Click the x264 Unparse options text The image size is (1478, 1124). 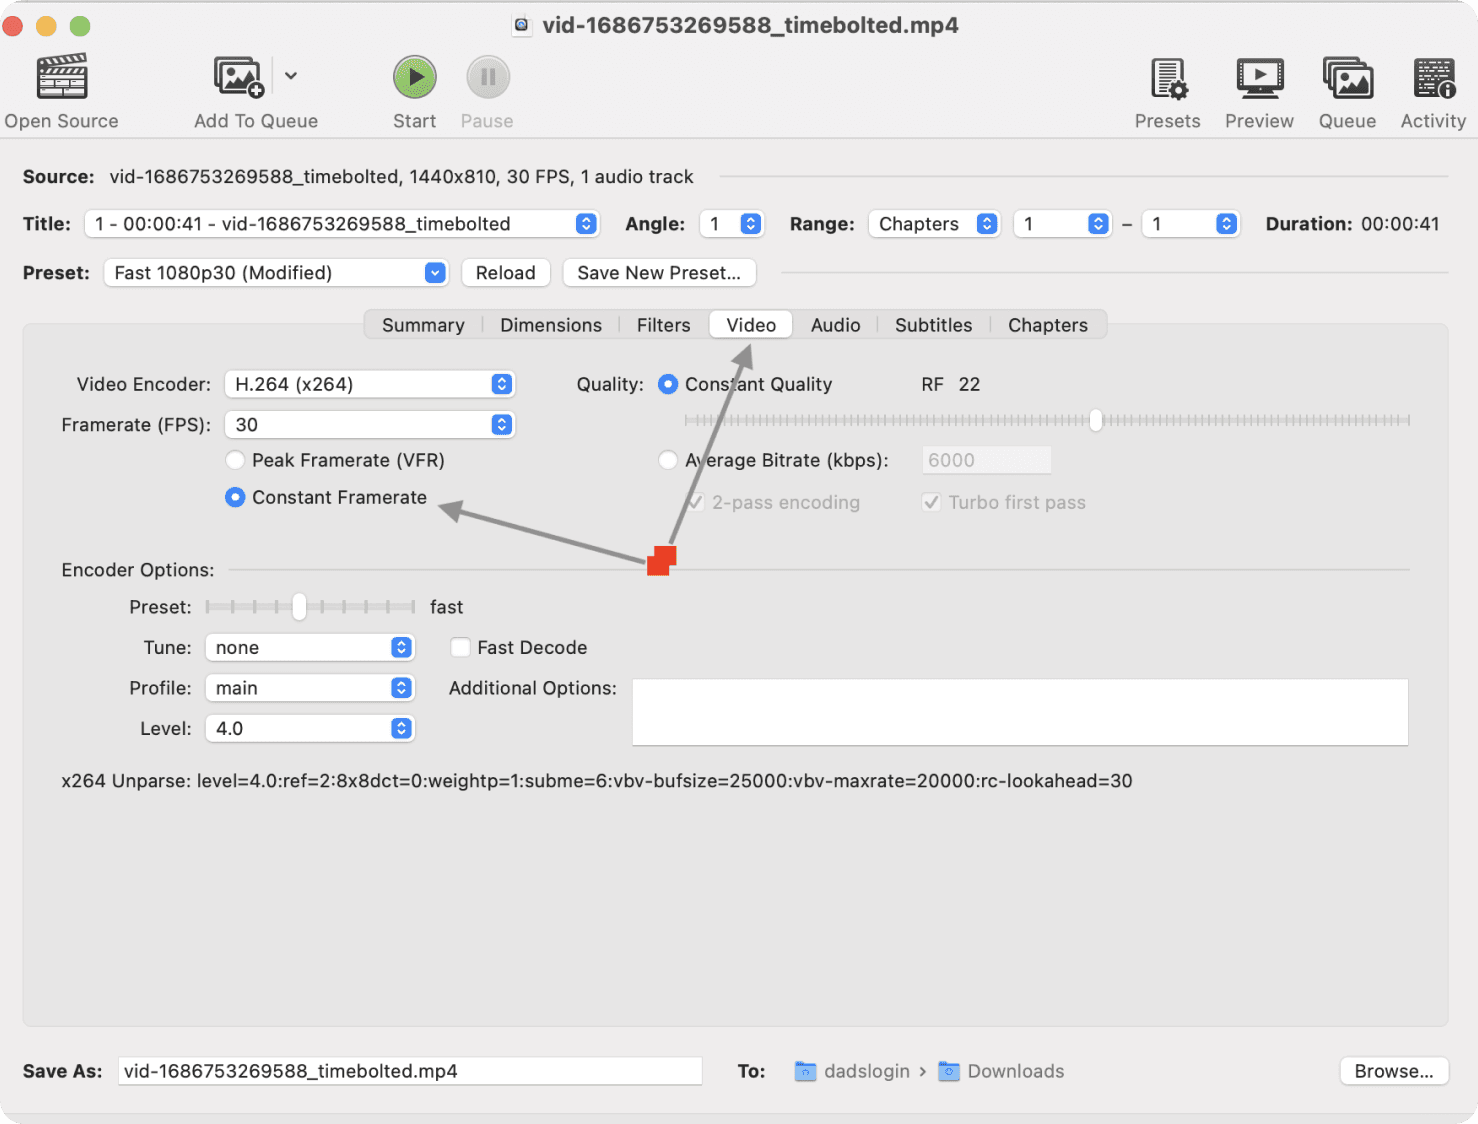pyautogui.click(x=597, y=781)
